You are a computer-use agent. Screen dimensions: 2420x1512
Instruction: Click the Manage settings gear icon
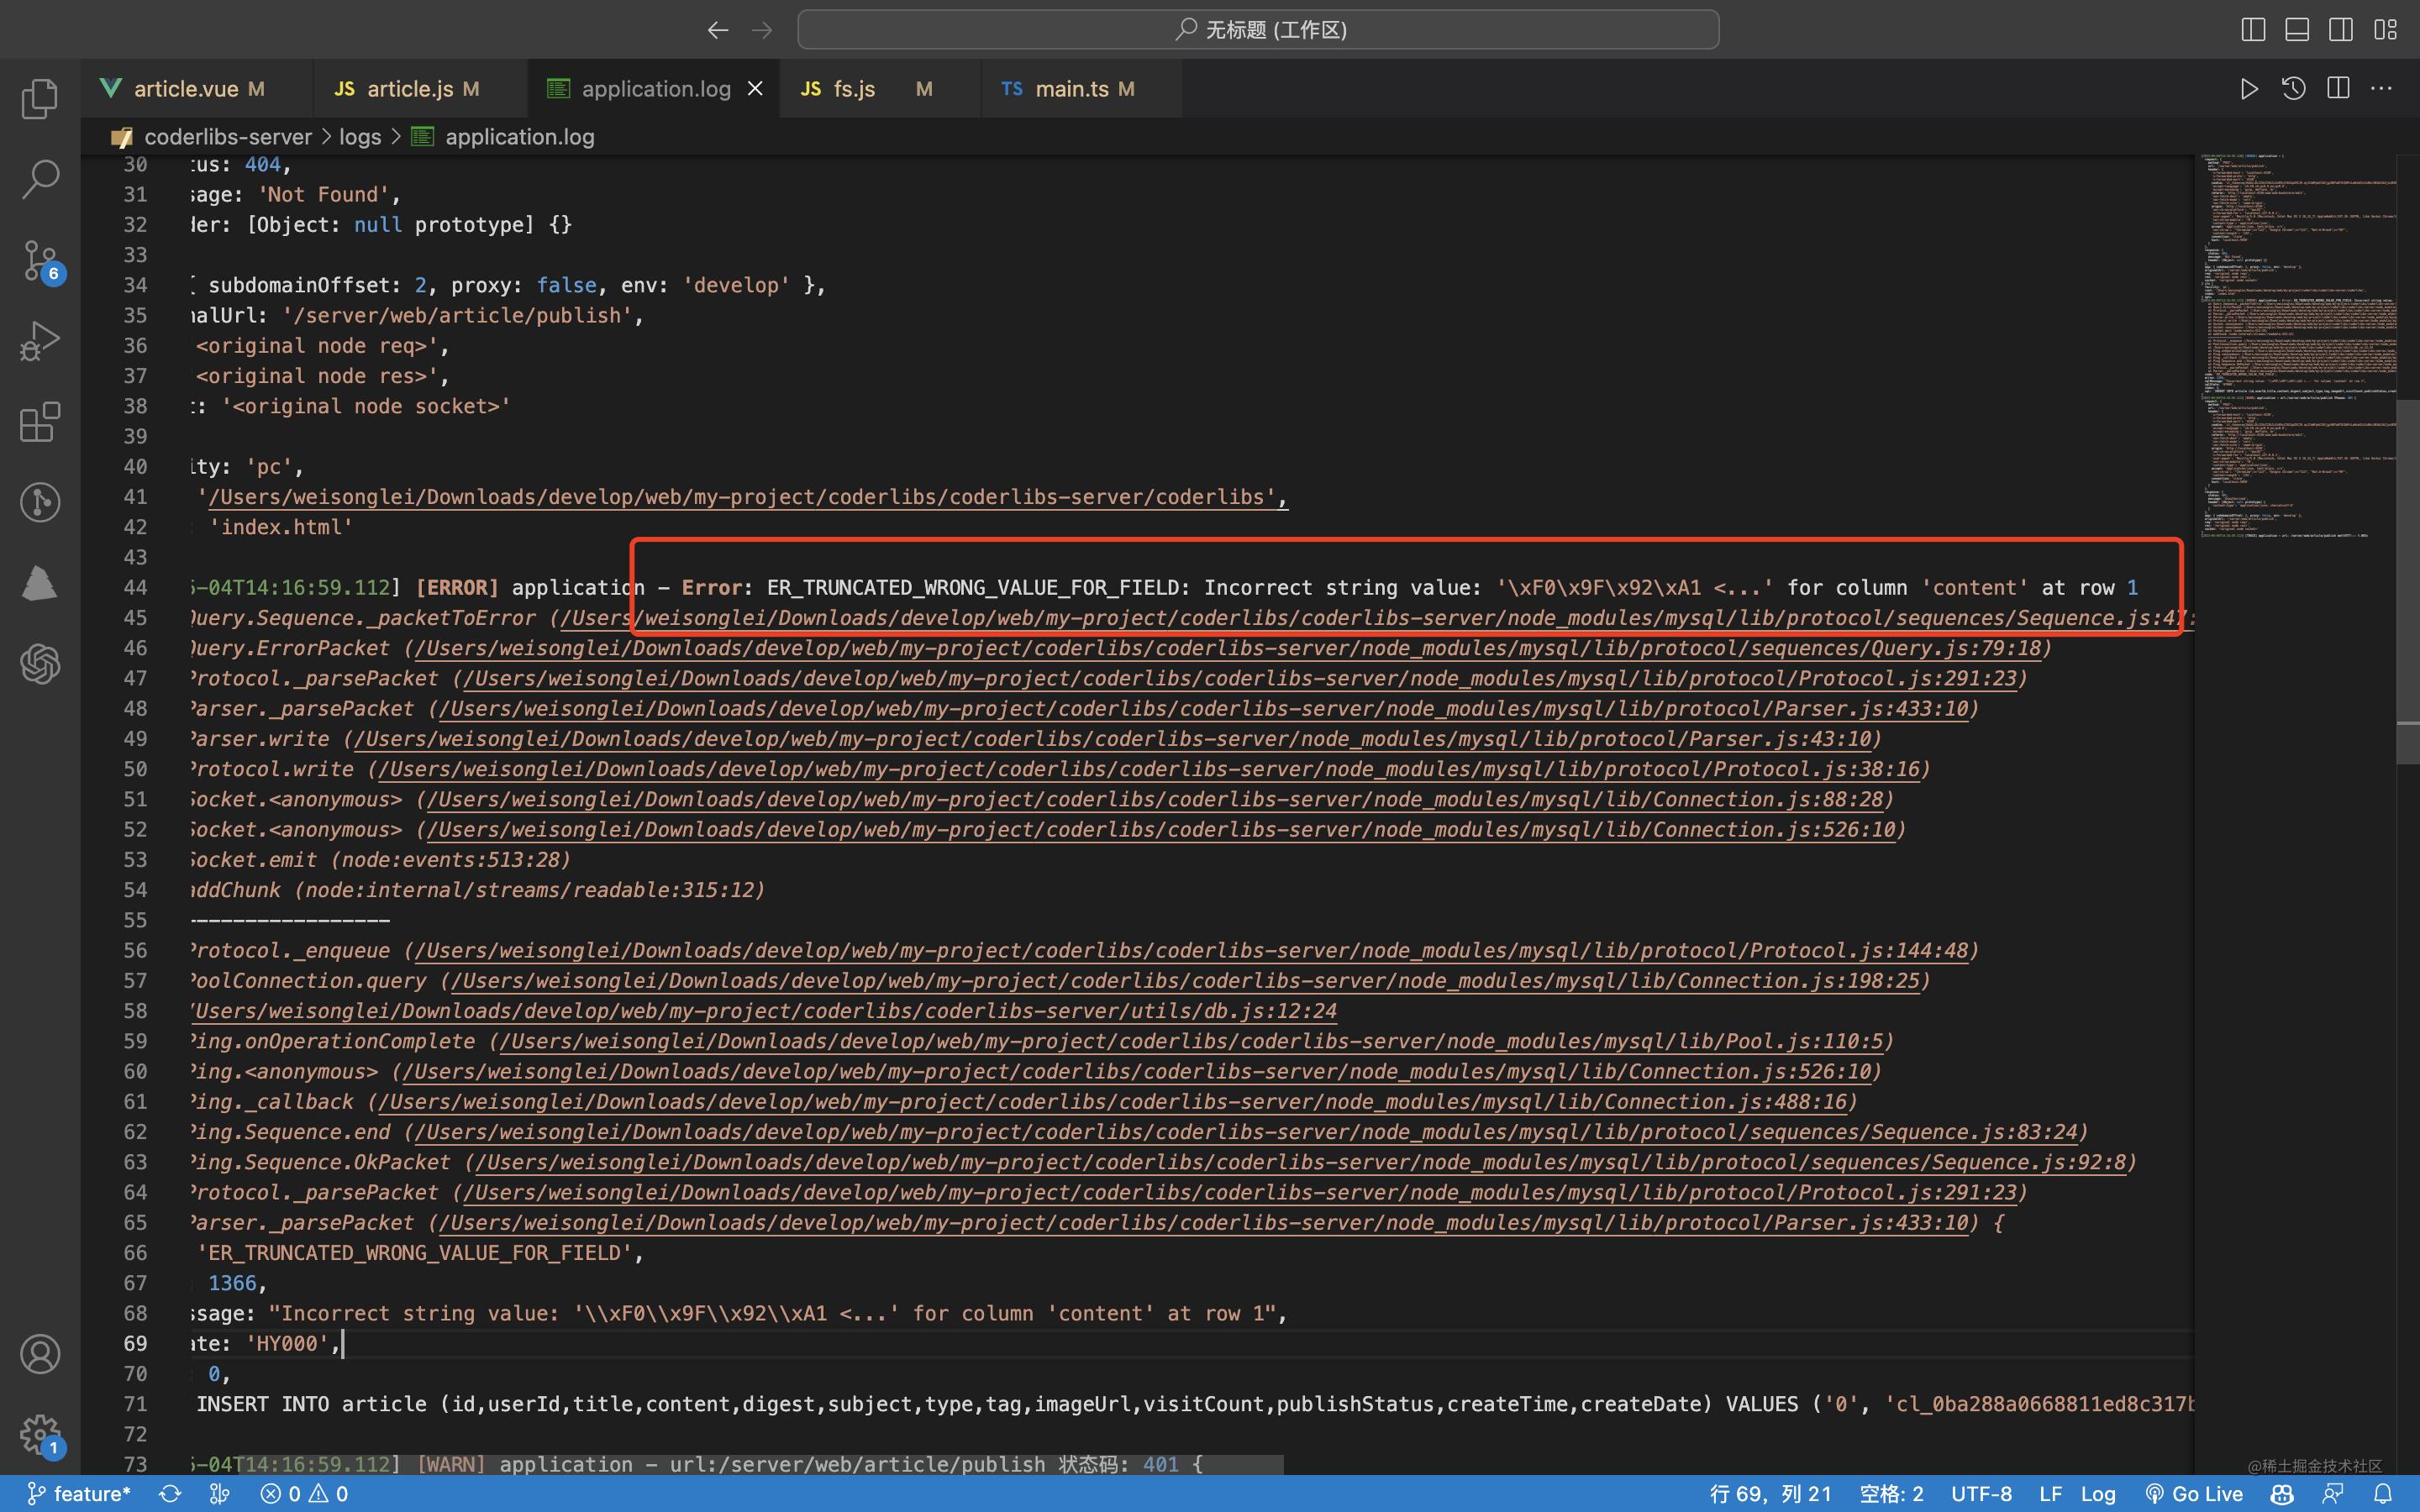coord(40,1434)
